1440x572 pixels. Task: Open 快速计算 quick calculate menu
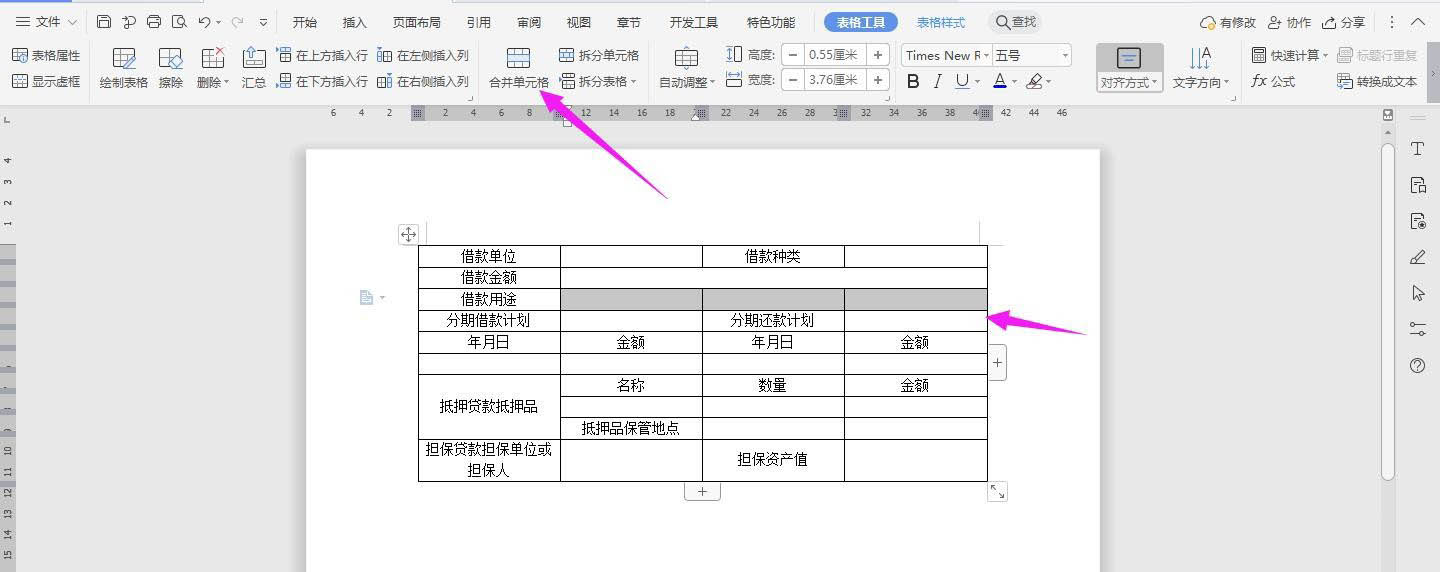point(1290,56)
